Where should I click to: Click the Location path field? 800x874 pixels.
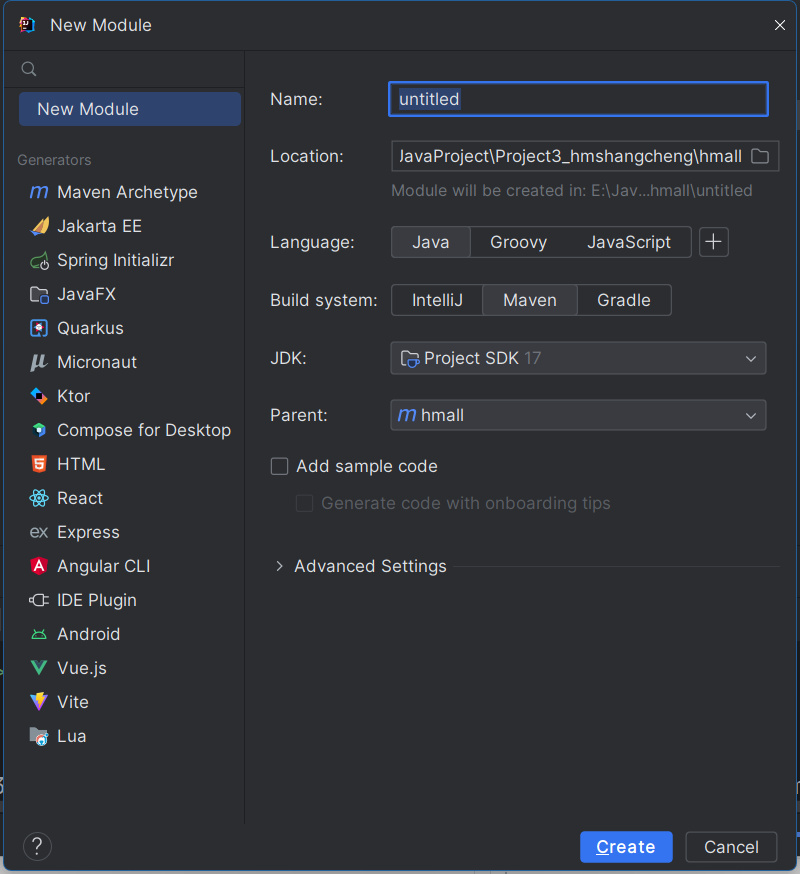(570, 156)
